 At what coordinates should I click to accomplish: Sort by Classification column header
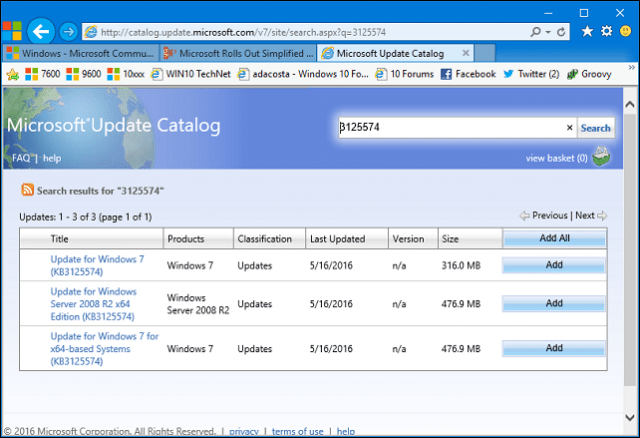click(264, 239)
